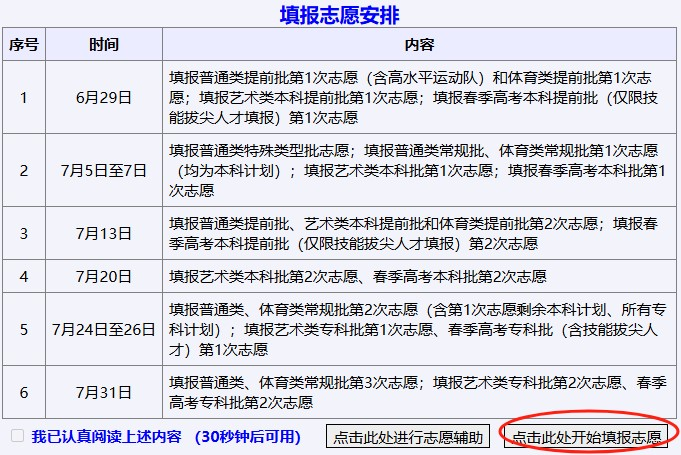Click the 7月24日至26日 date cell
The height and width of the screenshot is (455, 681).
(103, 328)
